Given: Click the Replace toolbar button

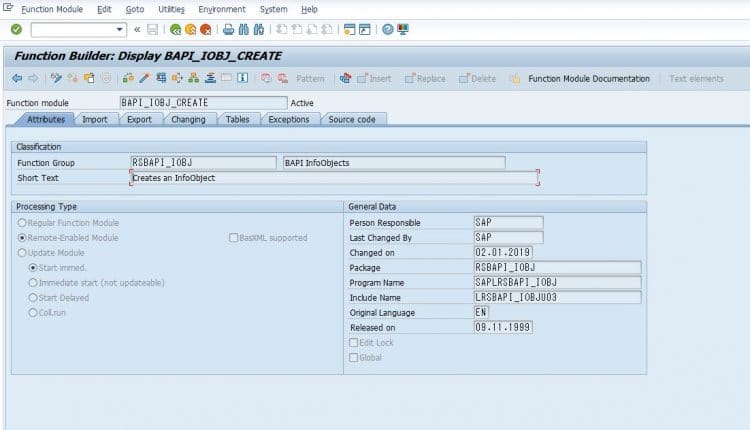Looking at the screenshot, I should click(425, 78).
